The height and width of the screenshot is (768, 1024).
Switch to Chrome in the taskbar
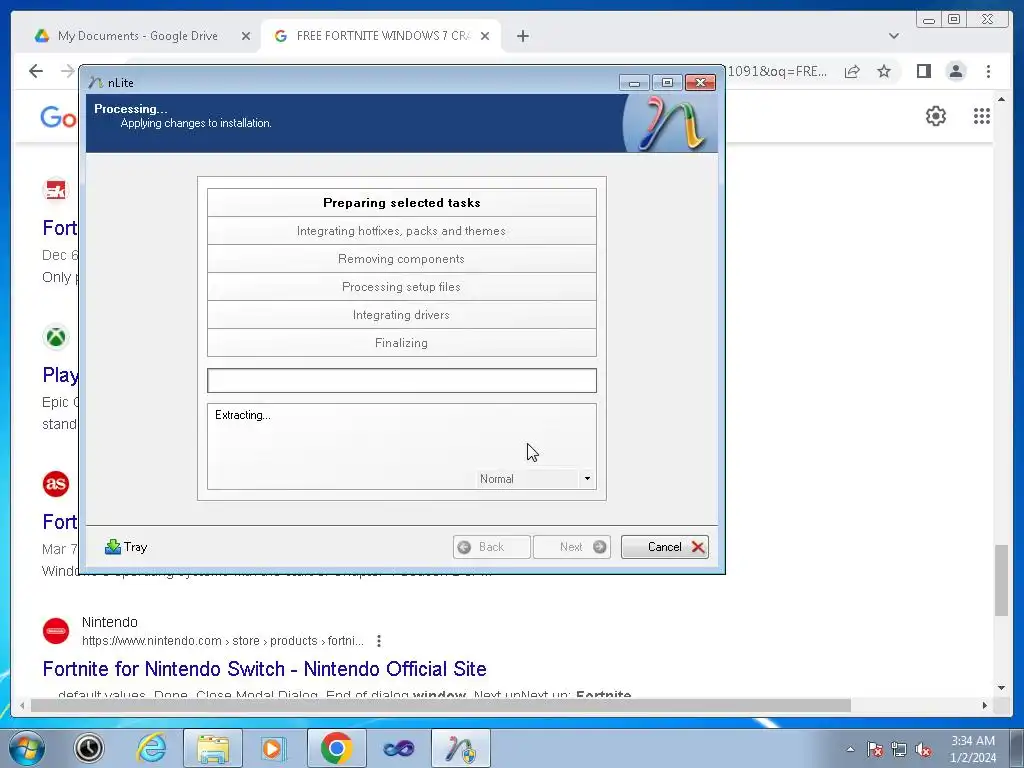click(336, 748)
